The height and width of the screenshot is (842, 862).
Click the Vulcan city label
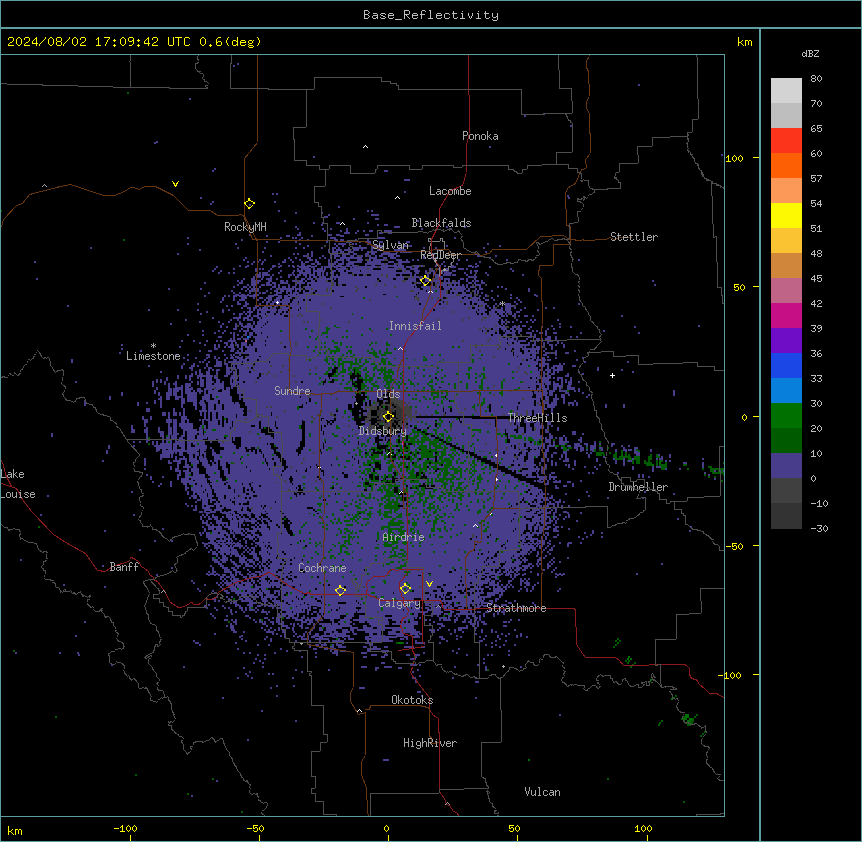(x=542, y=792)
